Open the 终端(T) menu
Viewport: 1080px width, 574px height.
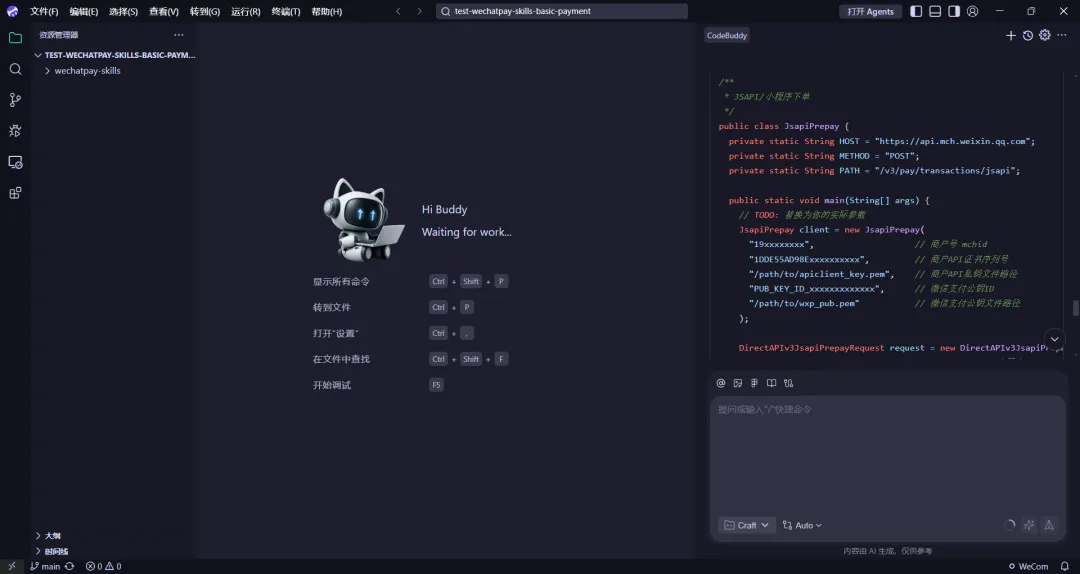point(286,12)
